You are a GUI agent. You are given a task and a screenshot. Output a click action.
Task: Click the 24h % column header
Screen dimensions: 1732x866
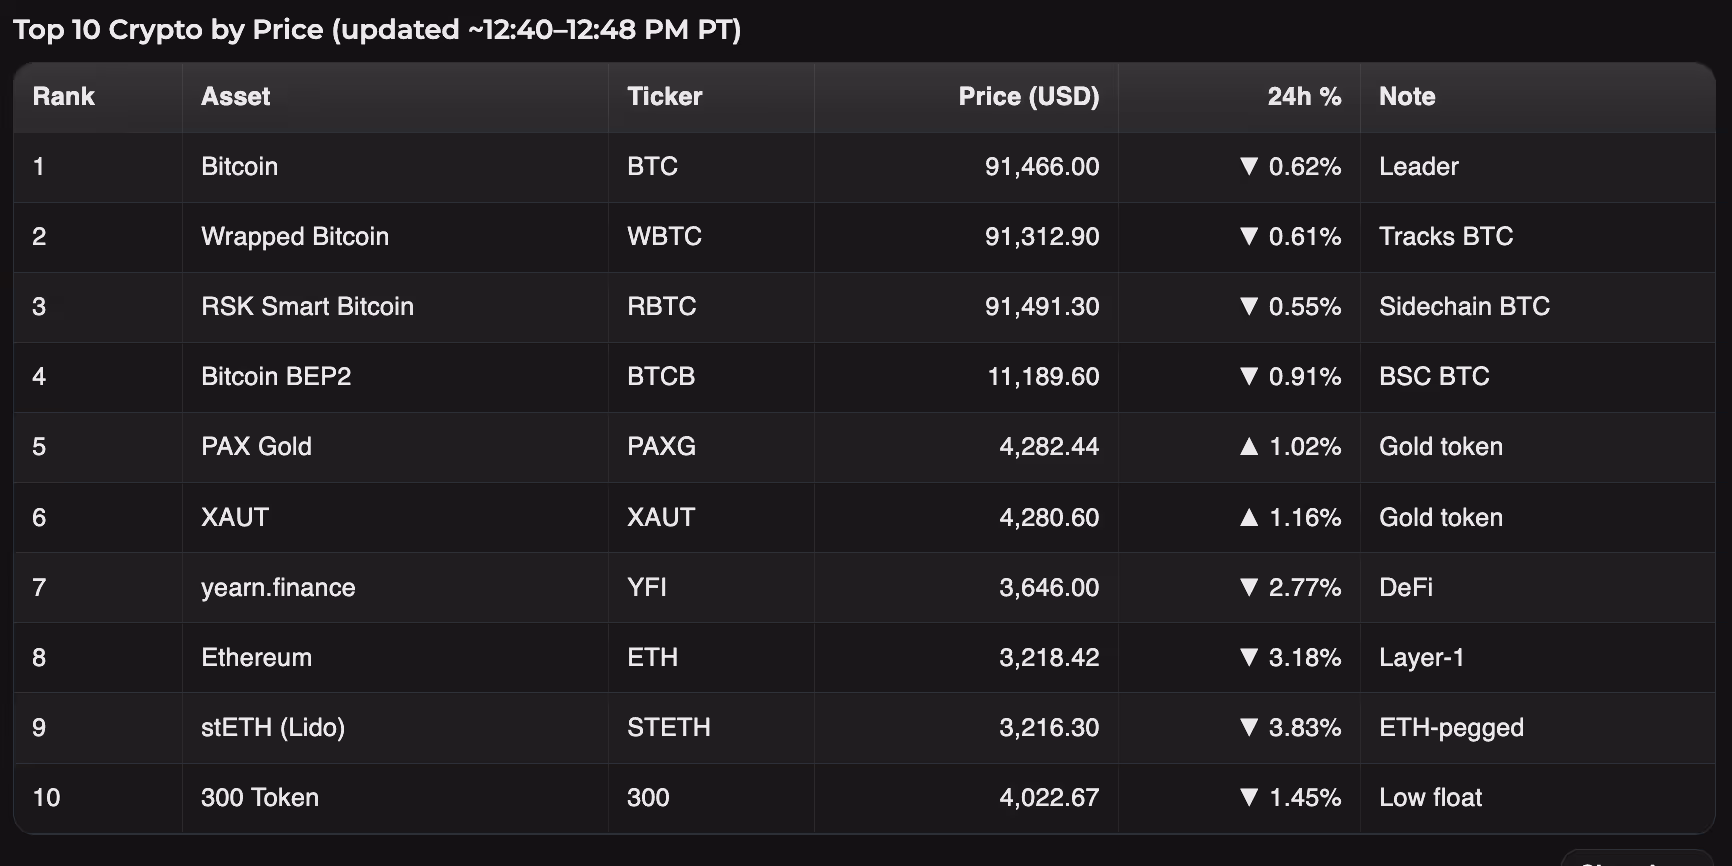click(x=1303, y=97)
